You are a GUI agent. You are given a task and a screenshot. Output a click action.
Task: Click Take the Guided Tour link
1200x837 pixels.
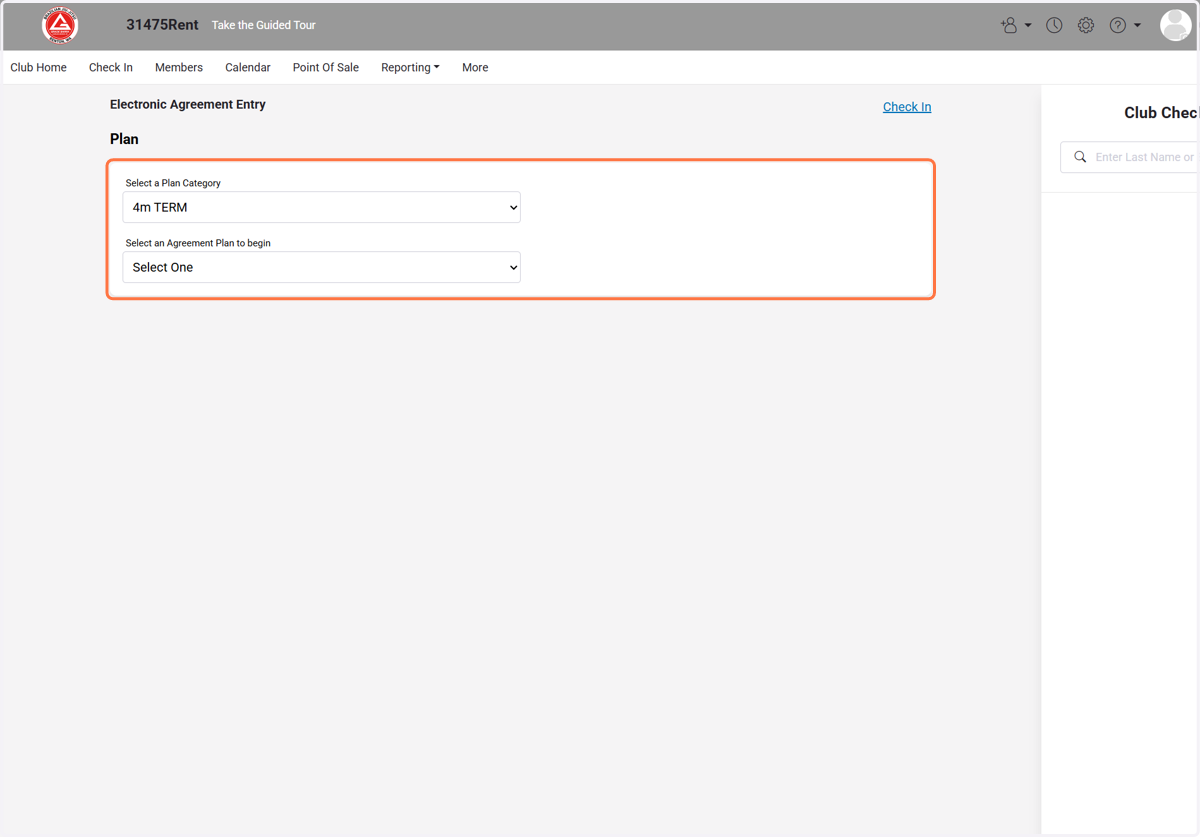click(x=263, y=25)
